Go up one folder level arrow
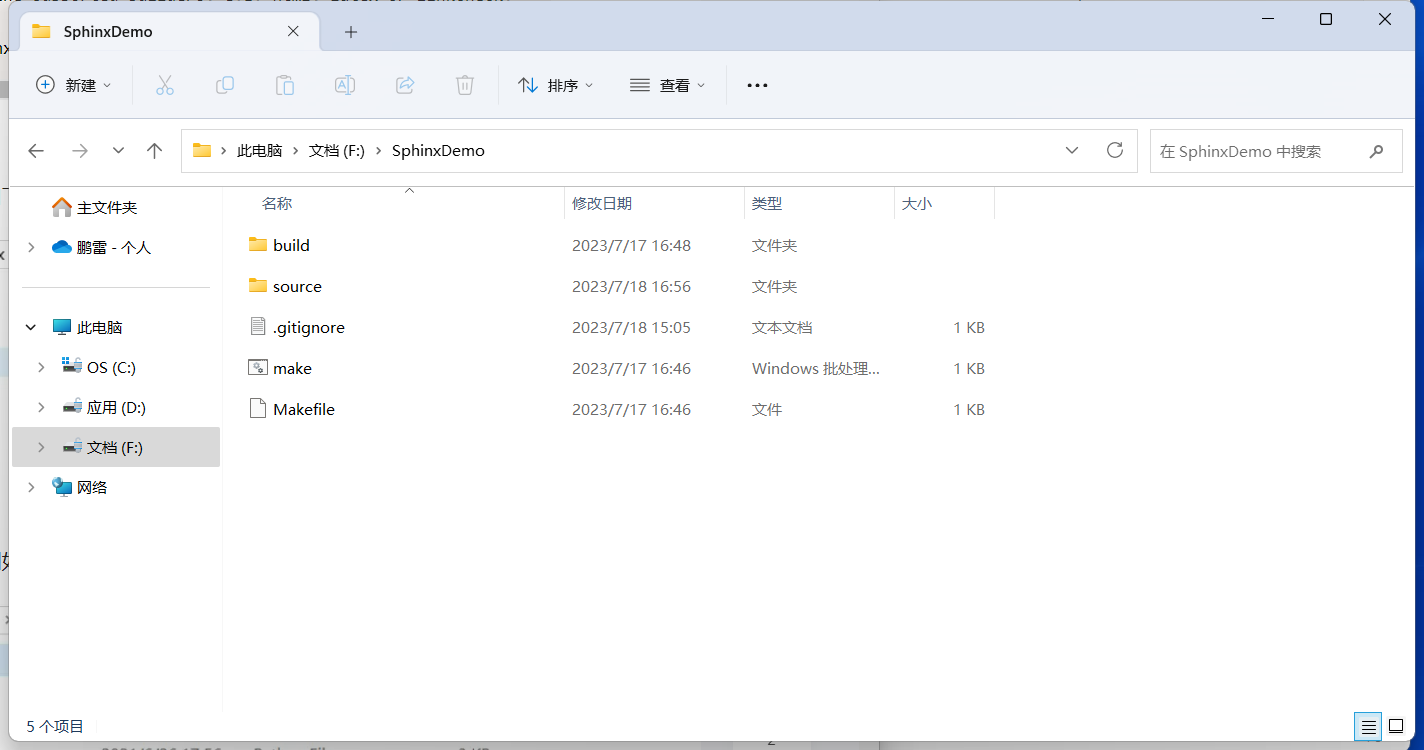Viewport: 1424px width, 750px height. pos(154,151)
